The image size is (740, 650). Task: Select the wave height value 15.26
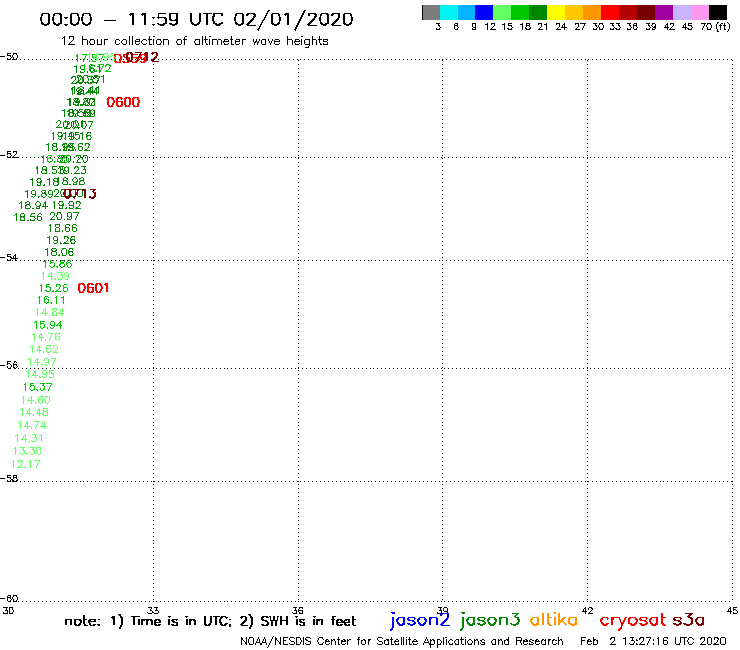pos(54,288)
